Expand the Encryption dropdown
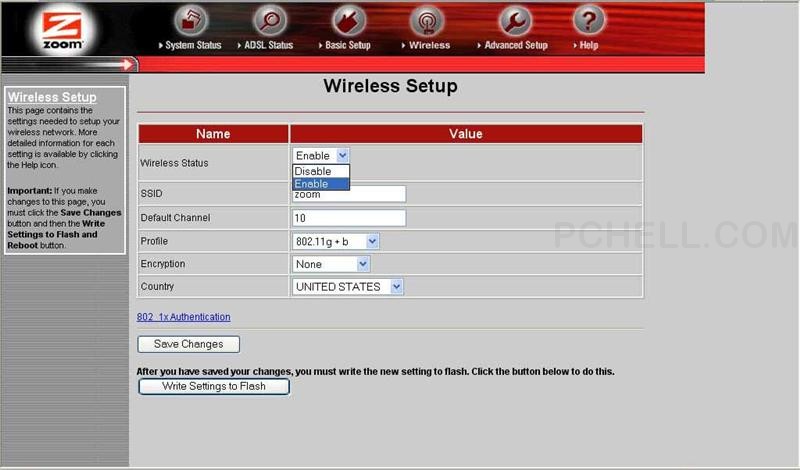 (331, 264)
